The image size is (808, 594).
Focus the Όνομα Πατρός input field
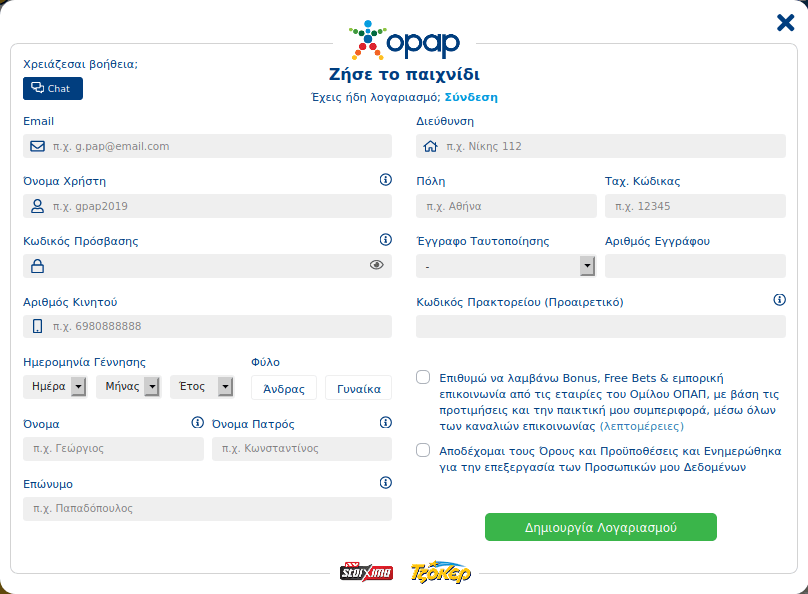[x=301, y=449]
